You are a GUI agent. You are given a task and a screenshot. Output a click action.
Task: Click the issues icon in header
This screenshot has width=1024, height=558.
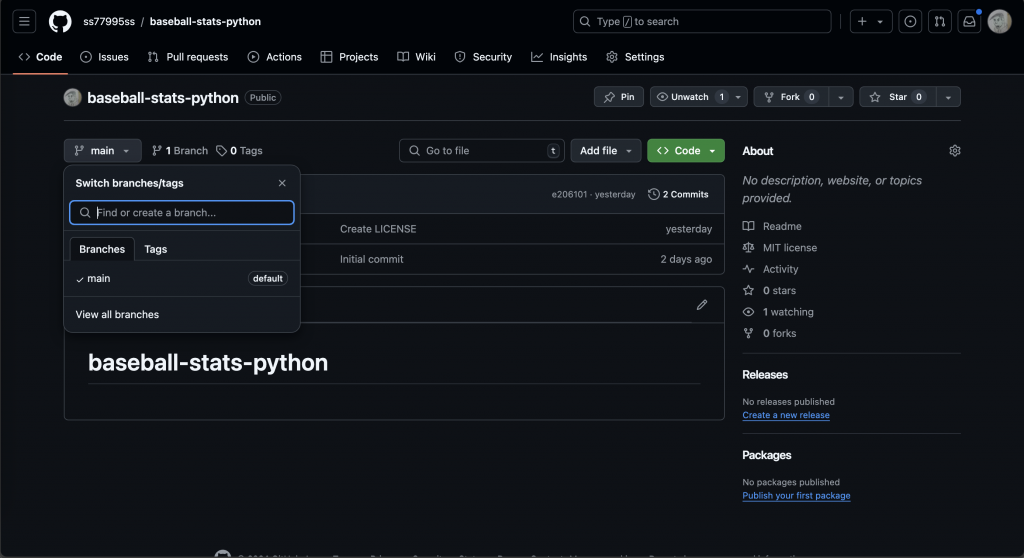tap(910, 21)
